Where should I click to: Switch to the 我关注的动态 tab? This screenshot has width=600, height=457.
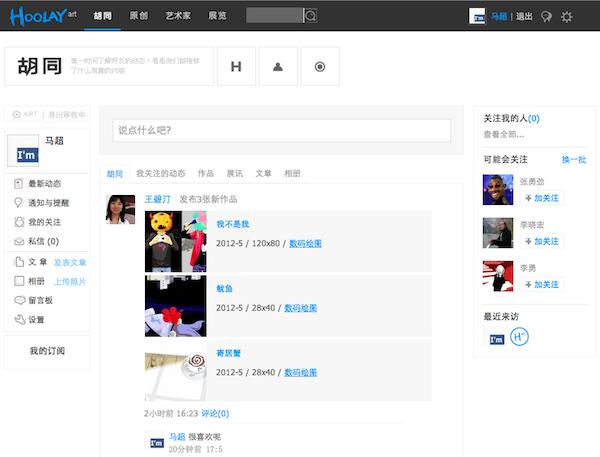[x=161, y=173]
